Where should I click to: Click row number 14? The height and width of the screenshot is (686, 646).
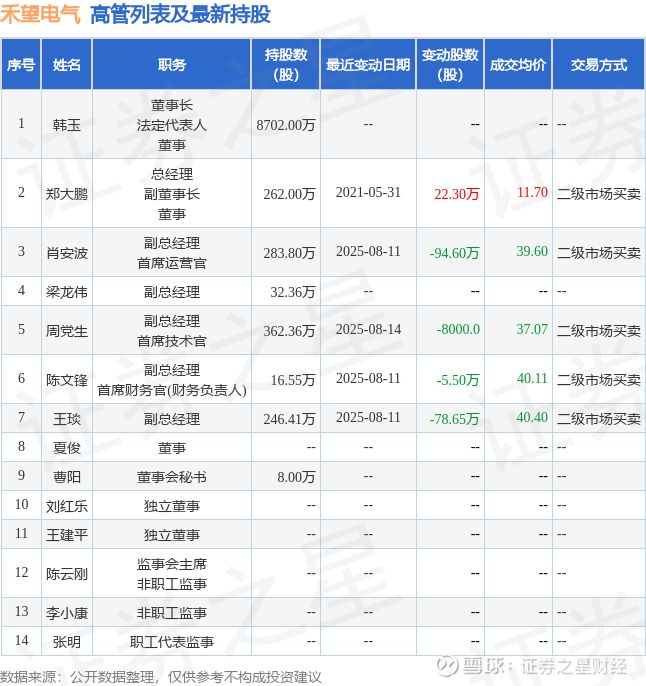(21, 640)
